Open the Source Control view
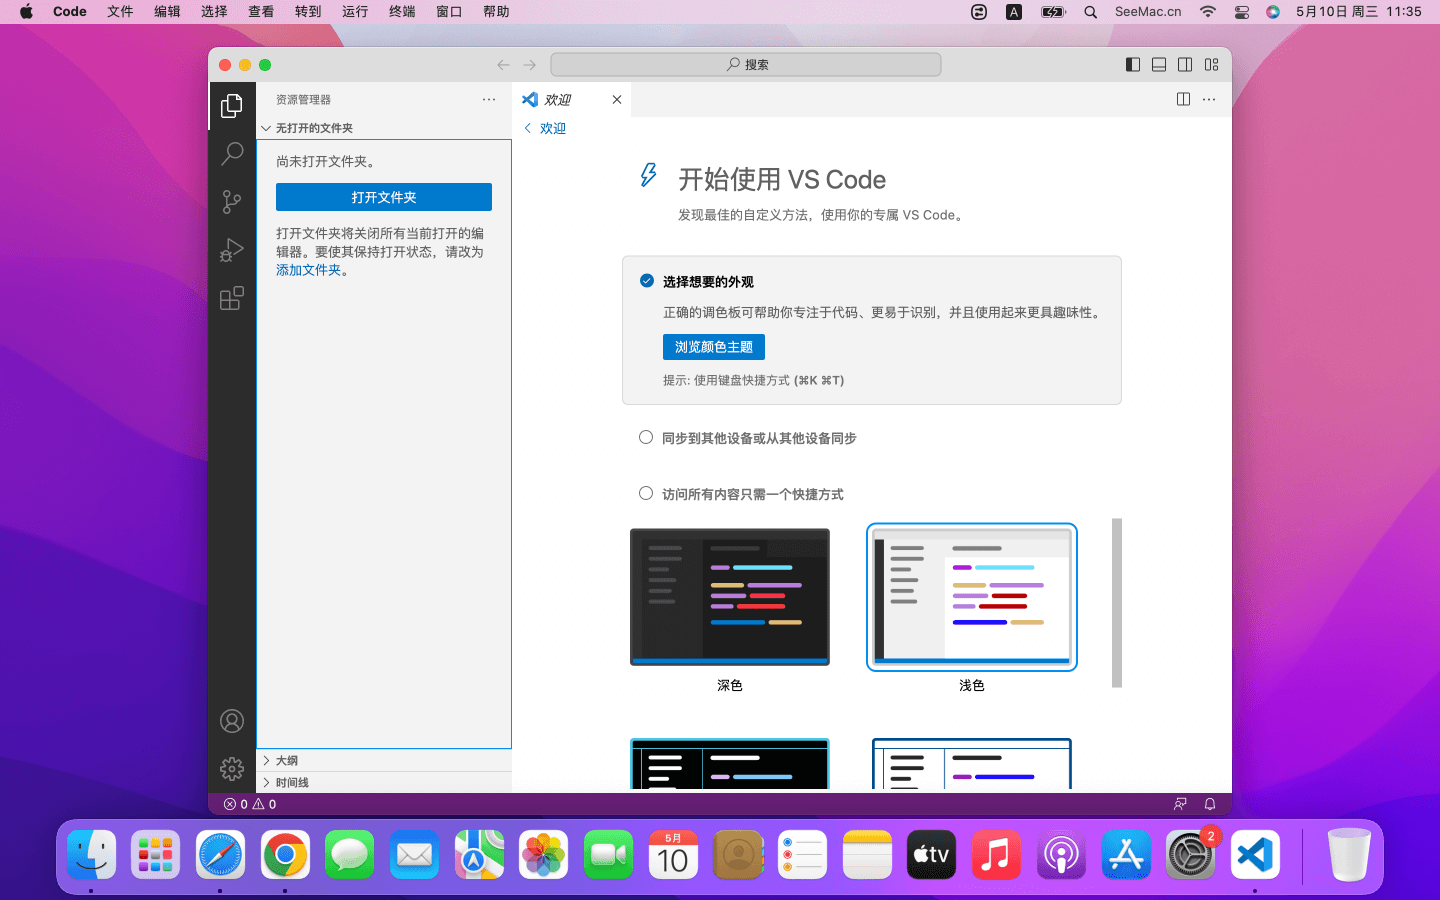This screenshot has height=900, width=1440. 232,202
